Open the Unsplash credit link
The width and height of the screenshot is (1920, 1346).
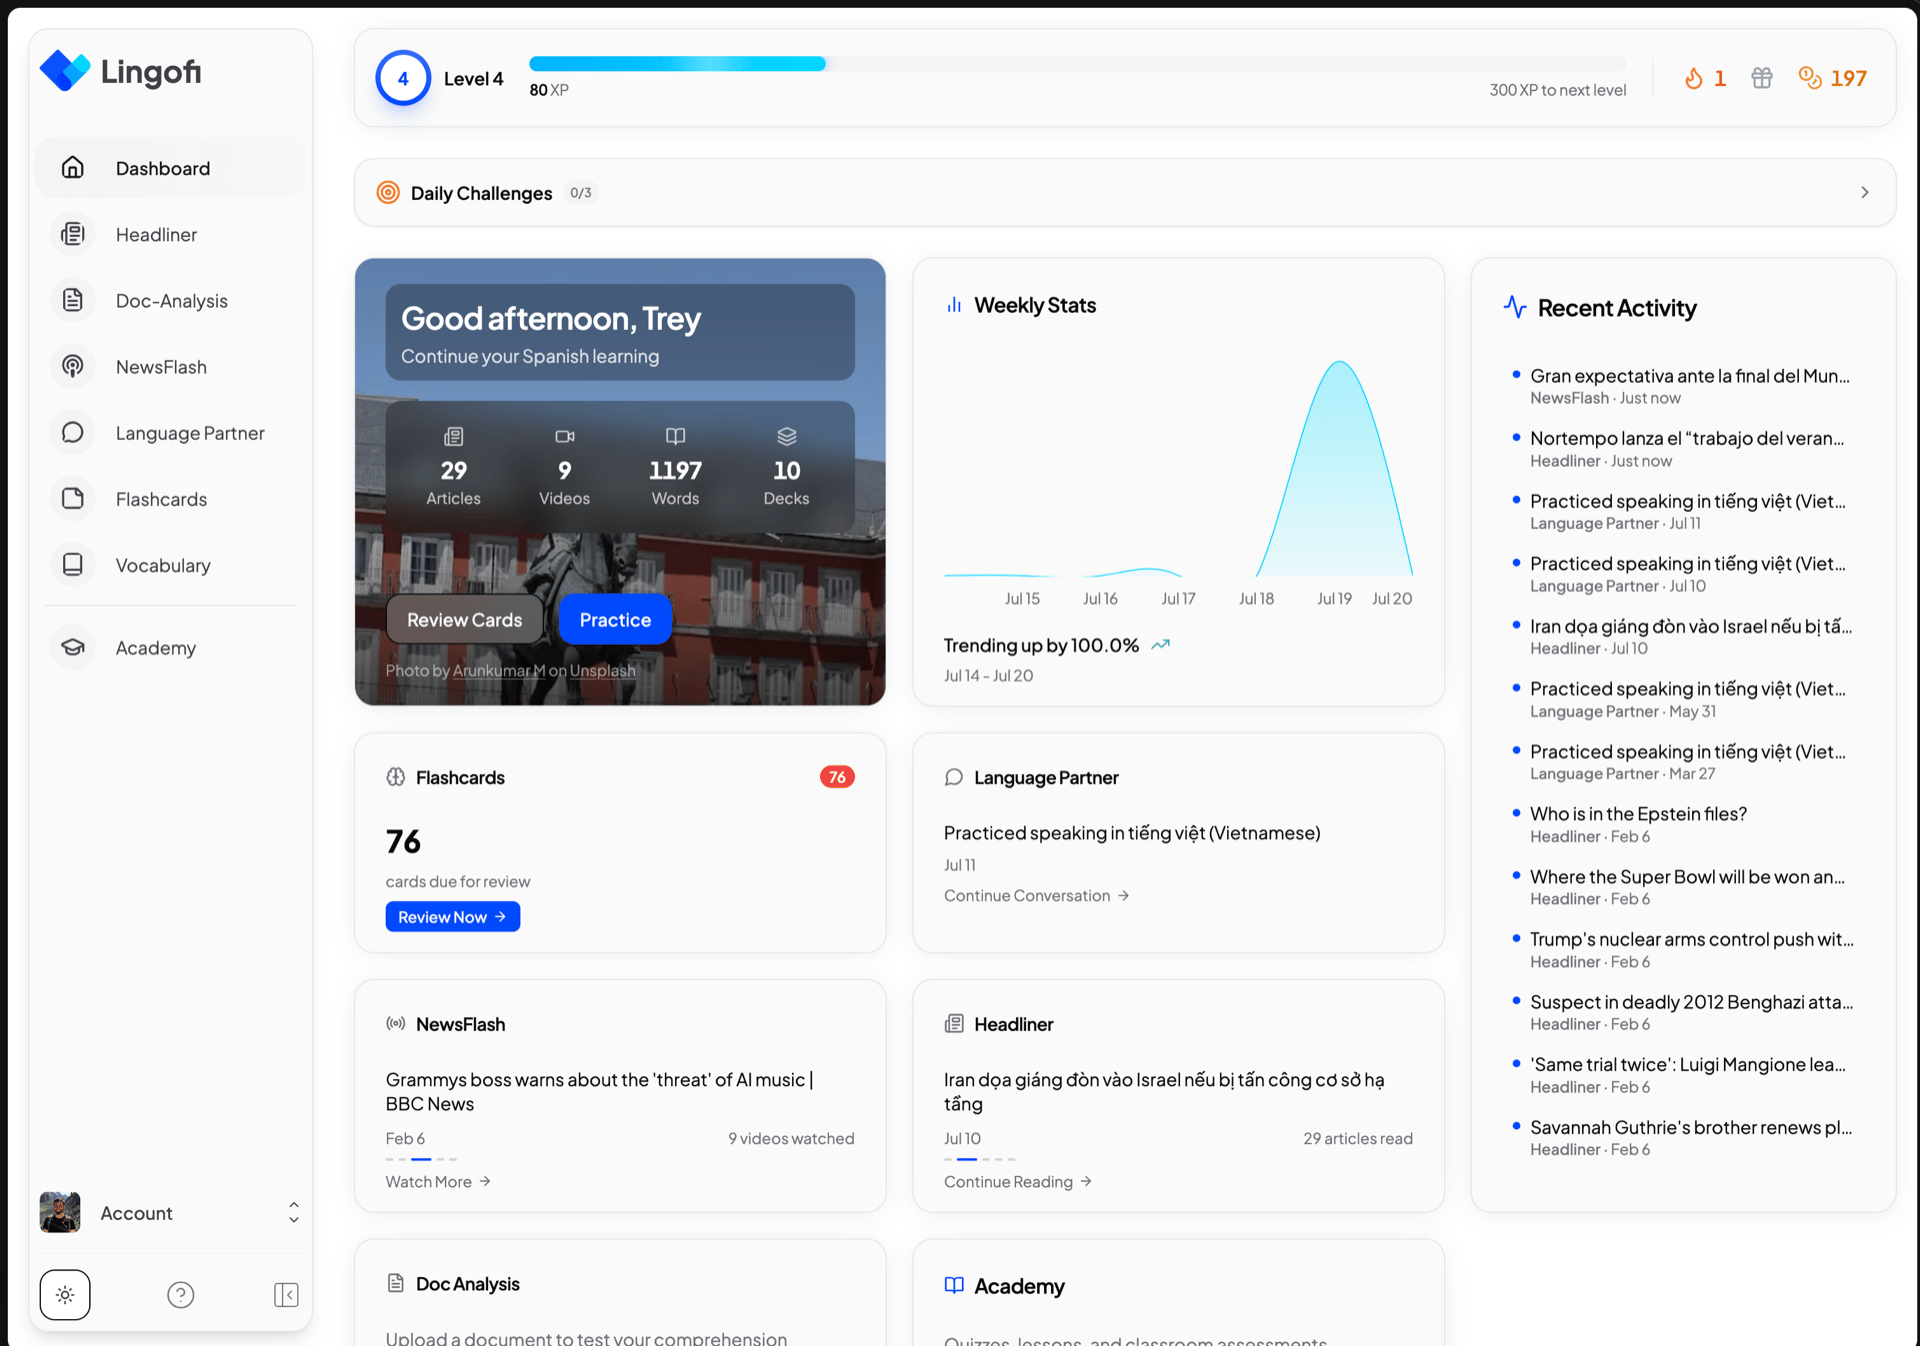point(602,670)
